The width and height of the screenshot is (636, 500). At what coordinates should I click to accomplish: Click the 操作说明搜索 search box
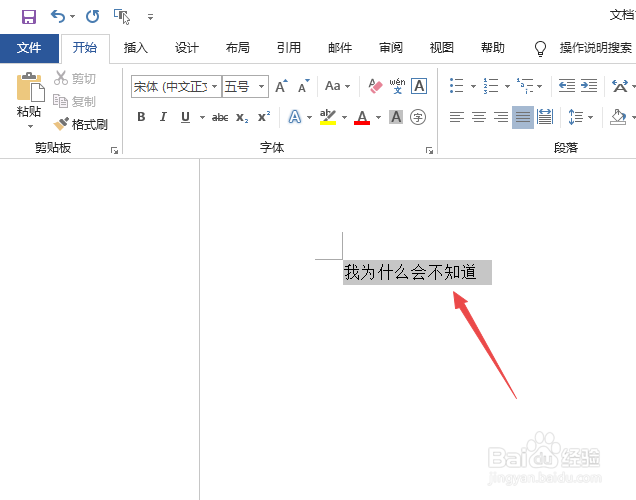[595, 48]
